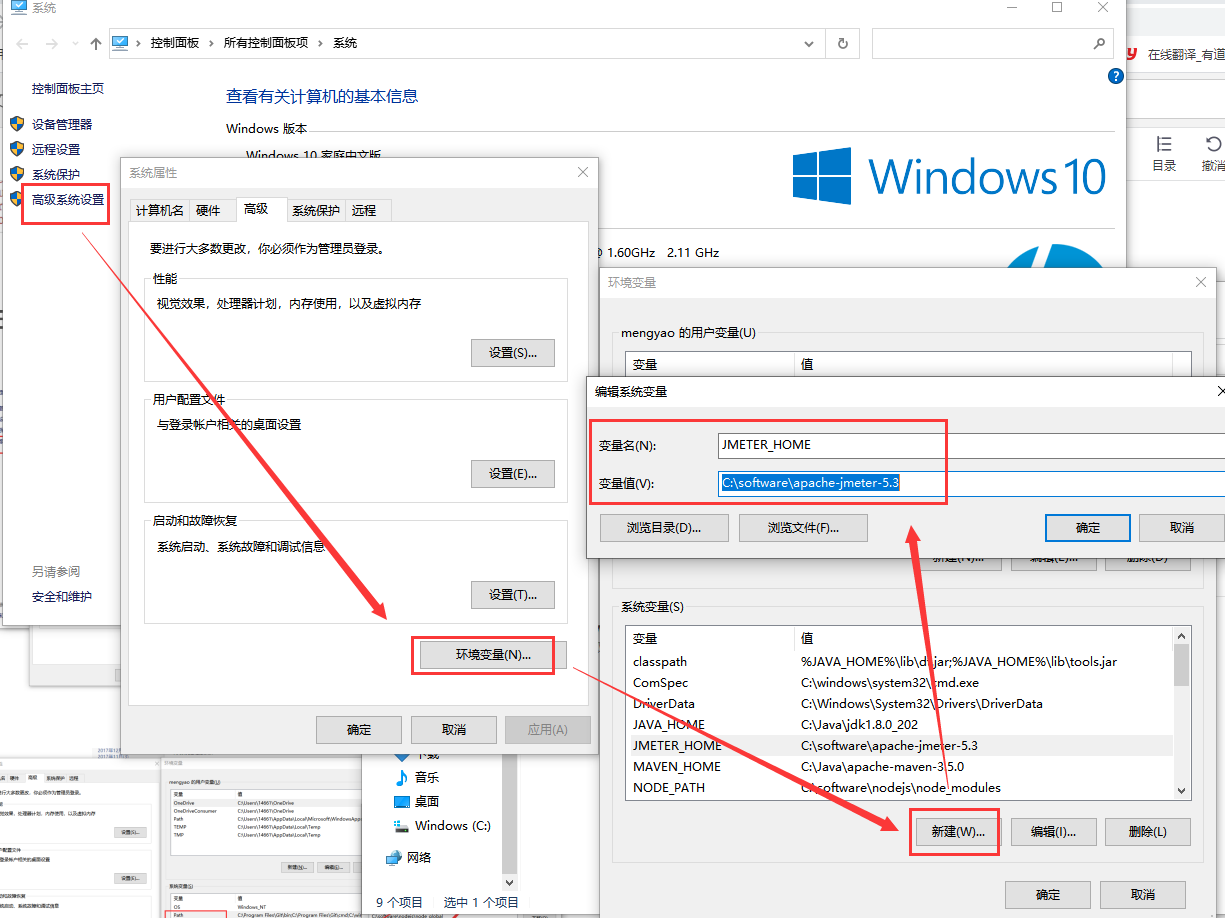Open 环境变量(N) button
The image size is (1225, 918).
pyautogui.click(x=494, y=655)
